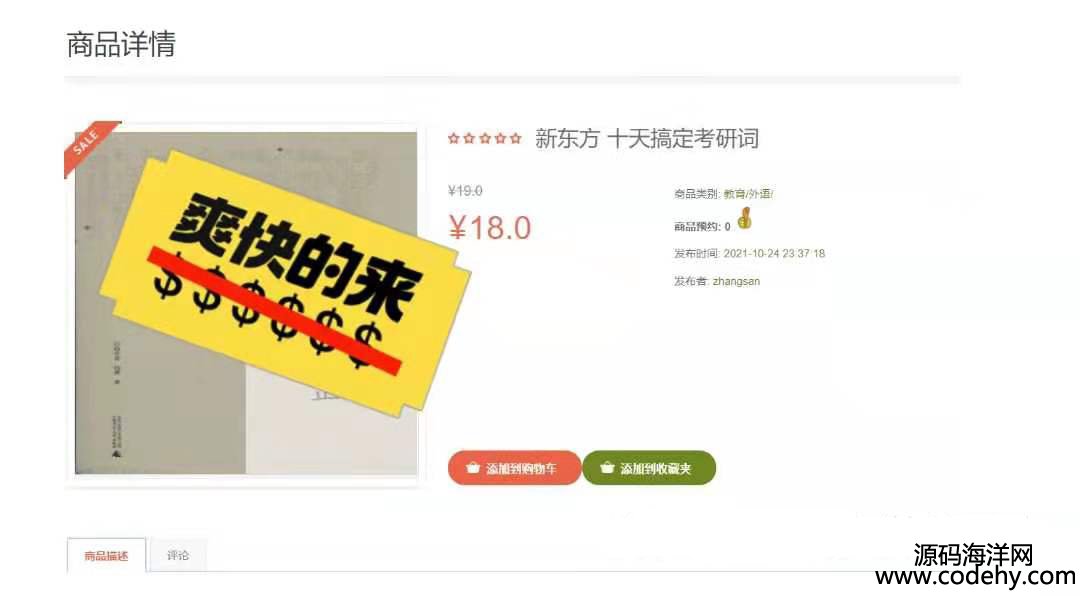Click the second rating star

pos(469,138)
